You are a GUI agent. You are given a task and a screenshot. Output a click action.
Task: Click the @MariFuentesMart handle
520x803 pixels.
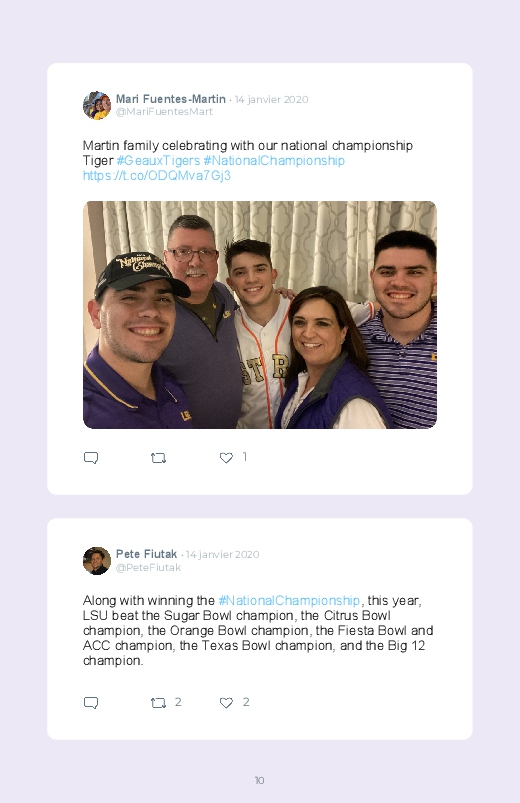[x=164, y=112]
